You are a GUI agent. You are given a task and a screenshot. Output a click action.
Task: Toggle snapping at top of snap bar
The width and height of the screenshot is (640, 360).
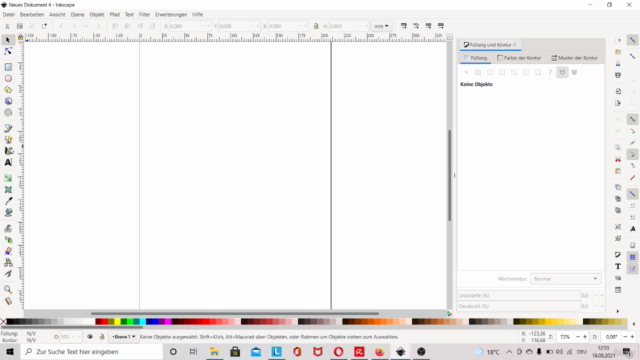[x=632, y=40]
